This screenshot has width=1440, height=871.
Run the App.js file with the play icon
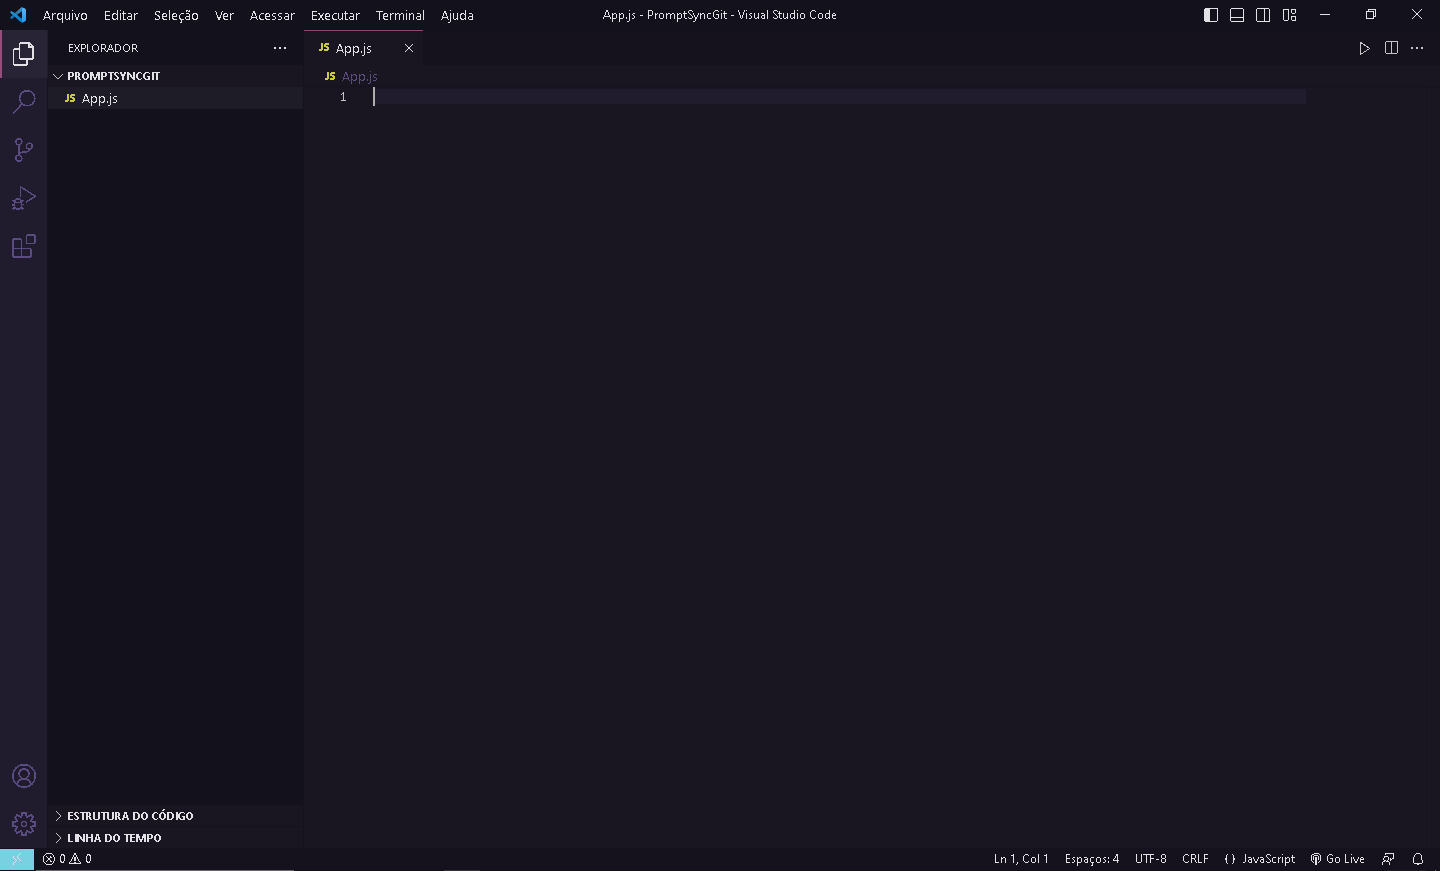click(x=1364, y=47)
